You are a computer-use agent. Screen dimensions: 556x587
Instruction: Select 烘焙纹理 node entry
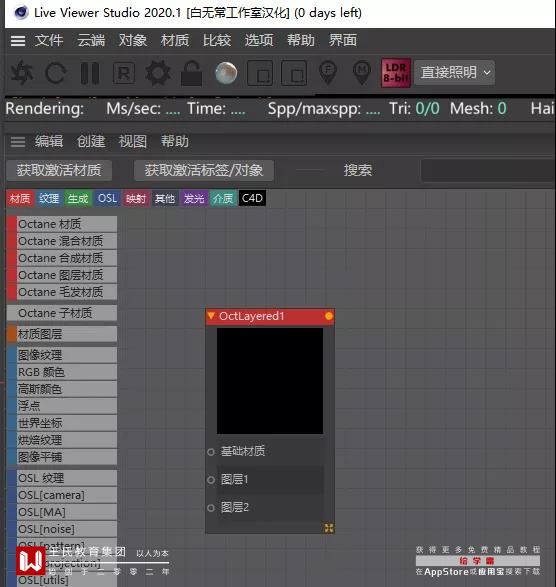[62, 440]
